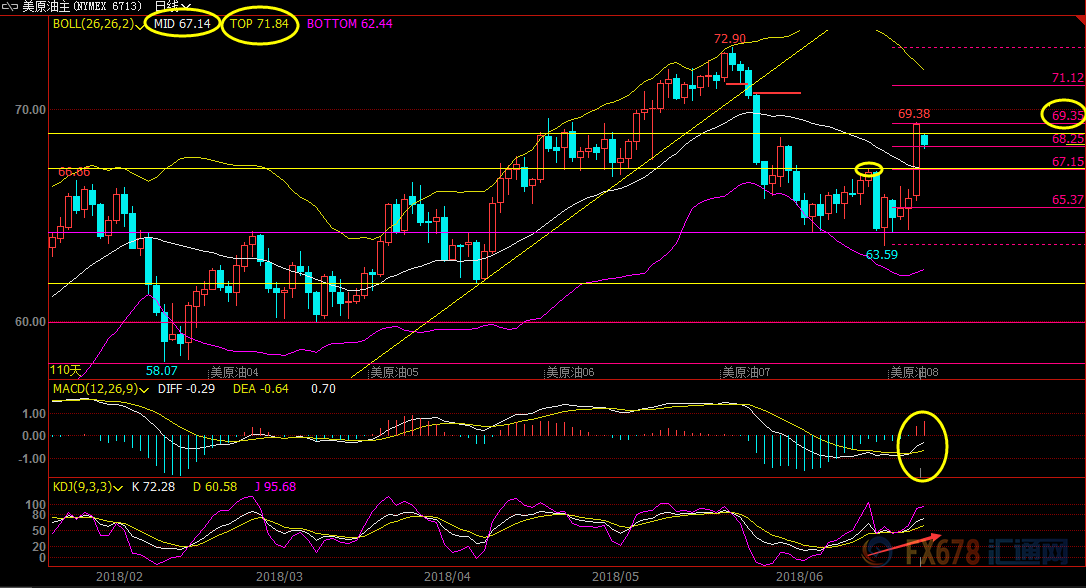Click the DEA -0.64 MACD value

click(x=260, y=389)
